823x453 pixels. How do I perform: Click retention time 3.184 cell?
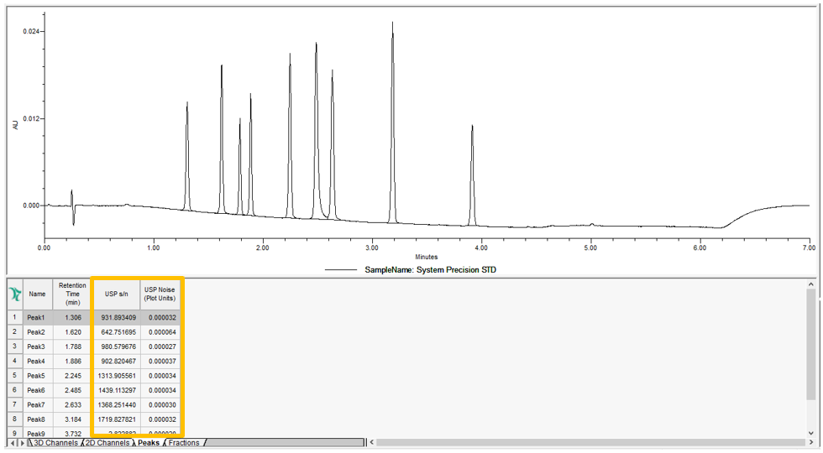coord(71,419)
